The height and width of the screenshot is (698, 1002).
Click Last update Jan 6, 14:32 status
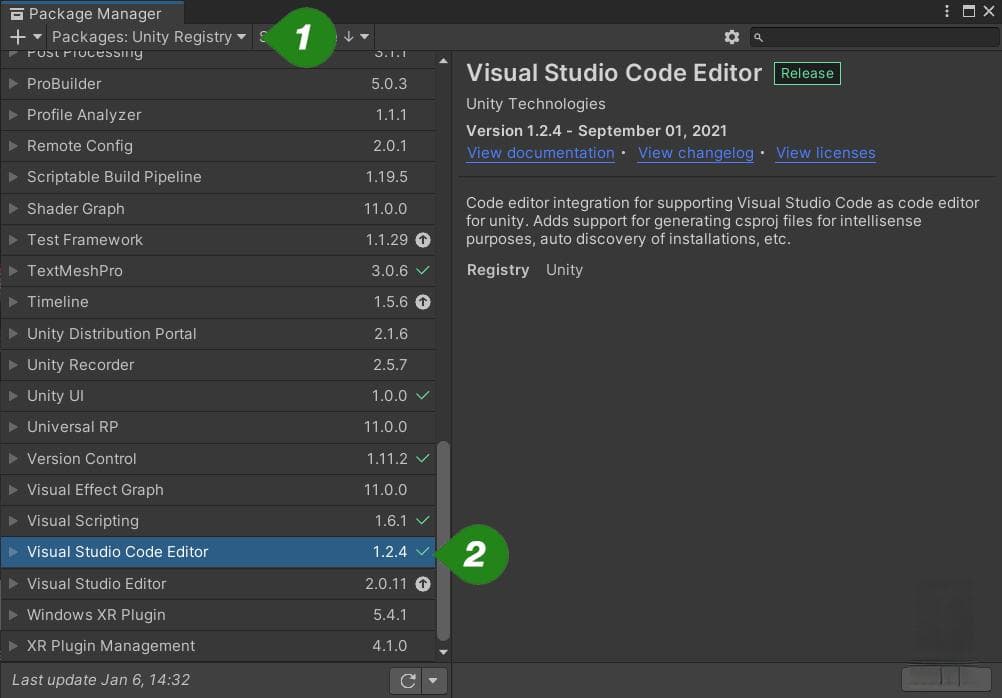[x=101, y=680]
